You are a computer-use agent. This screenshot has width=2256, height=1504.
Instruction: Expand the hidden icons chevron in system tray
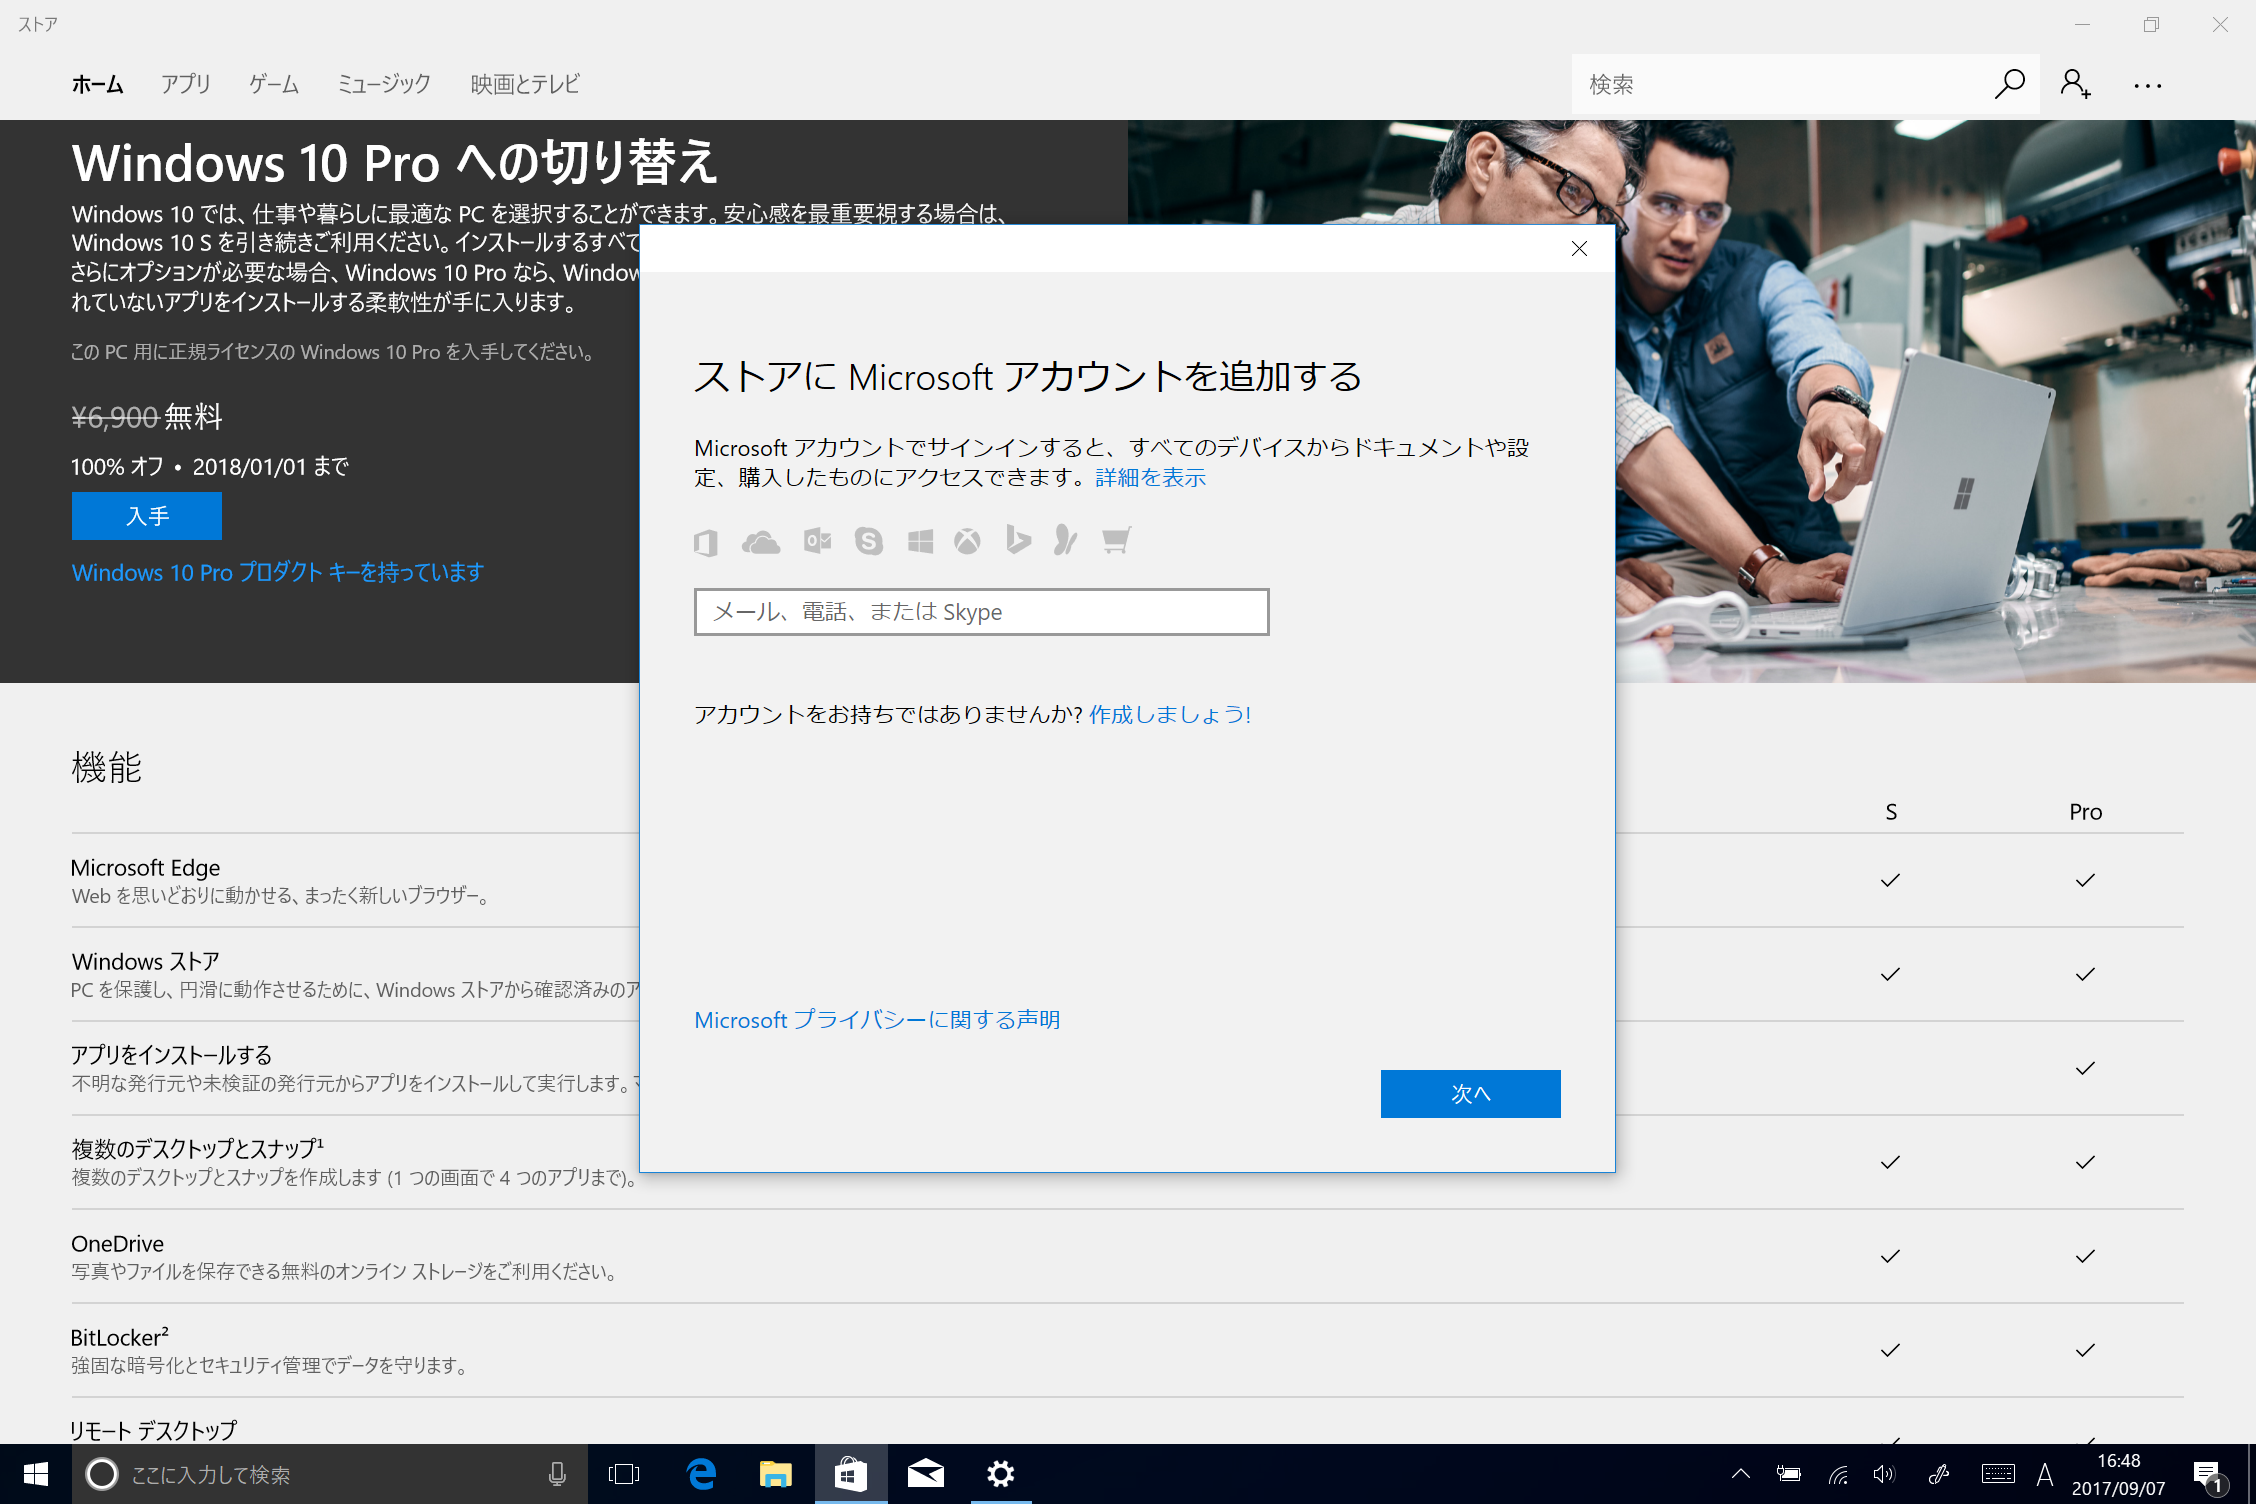[1740, 1474]
